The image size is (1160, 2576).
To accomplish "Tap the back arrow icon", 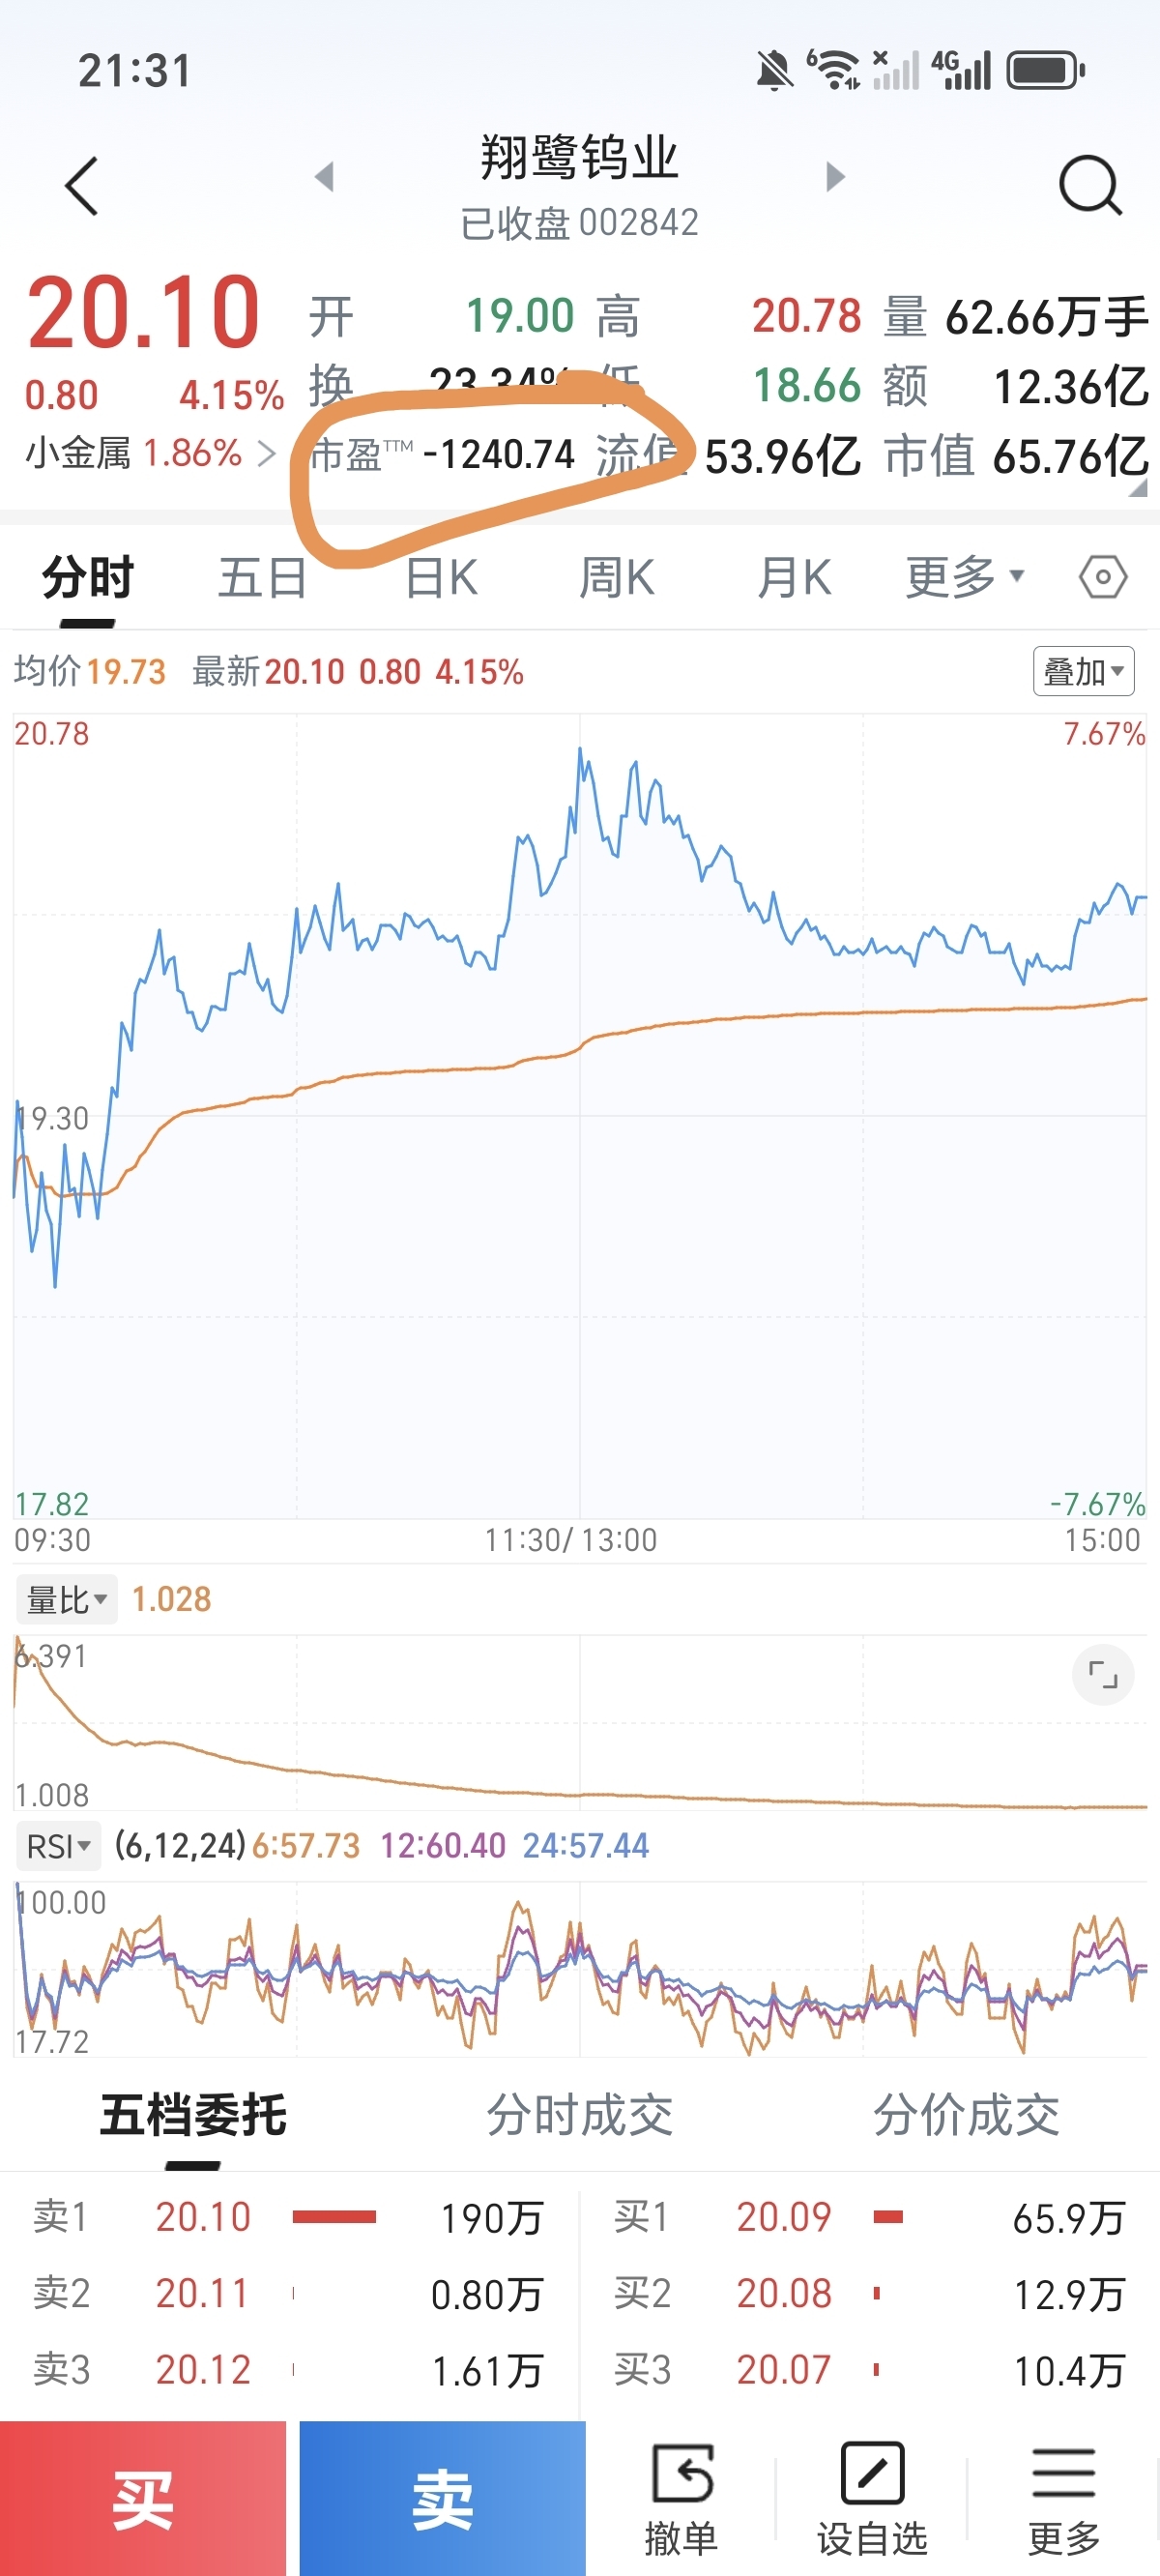I will point(82,186).
